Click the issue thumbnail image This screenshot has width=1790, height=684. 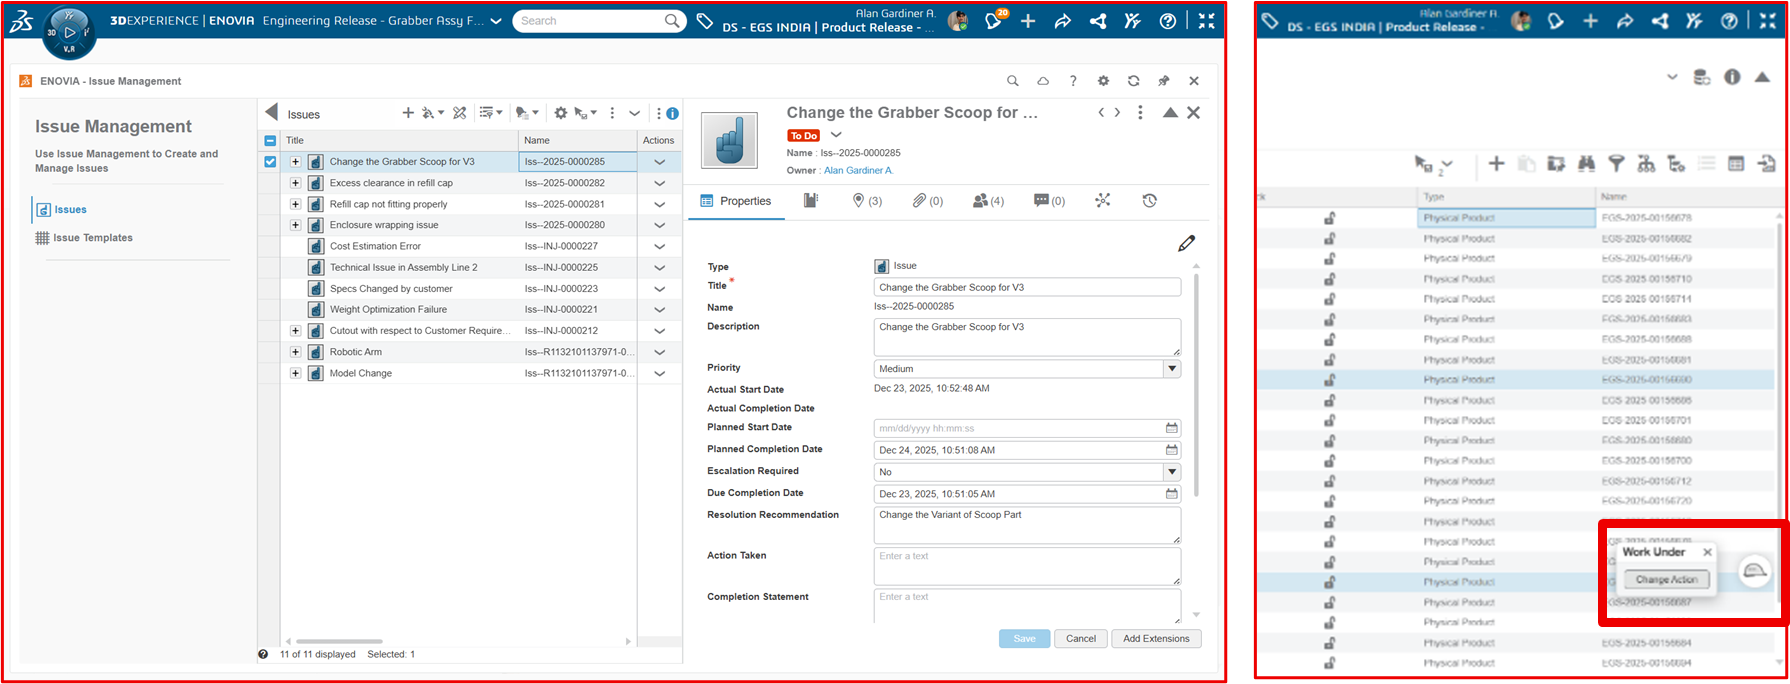point(729,140)
